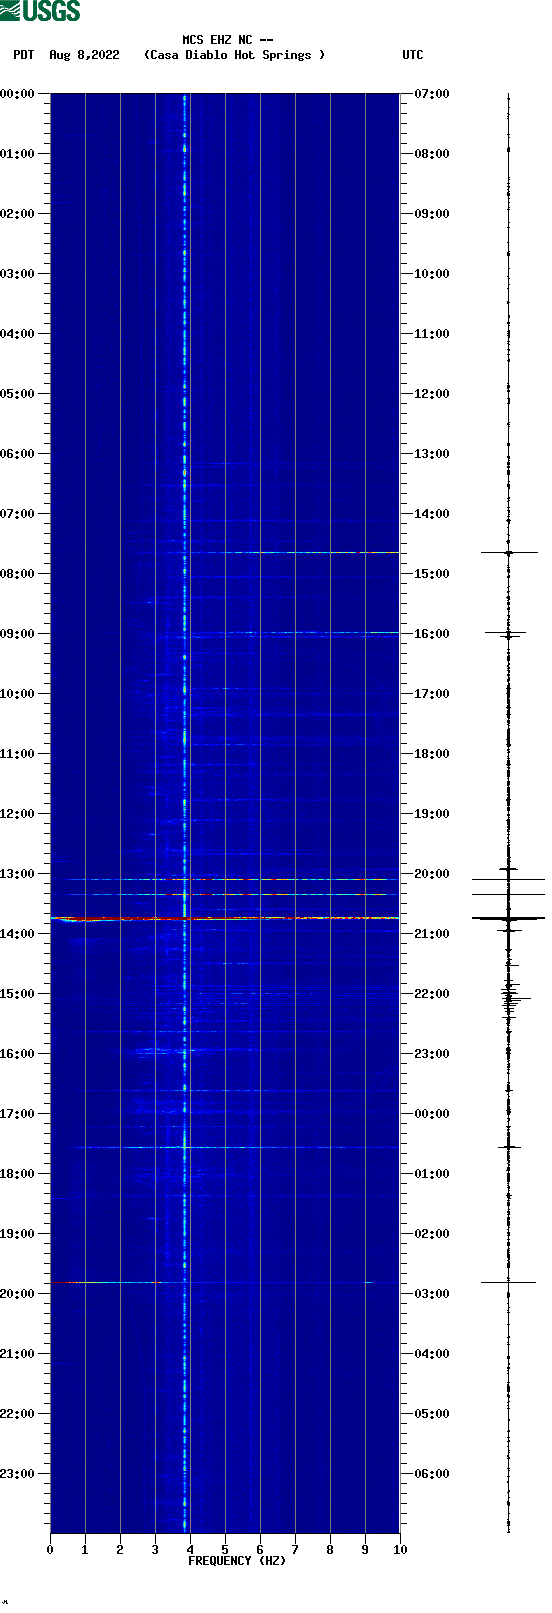Viewport: 552px width, 1613px height.
Task: Click the strong red event band near 13:45 PDT
Action: pos(225,918)
